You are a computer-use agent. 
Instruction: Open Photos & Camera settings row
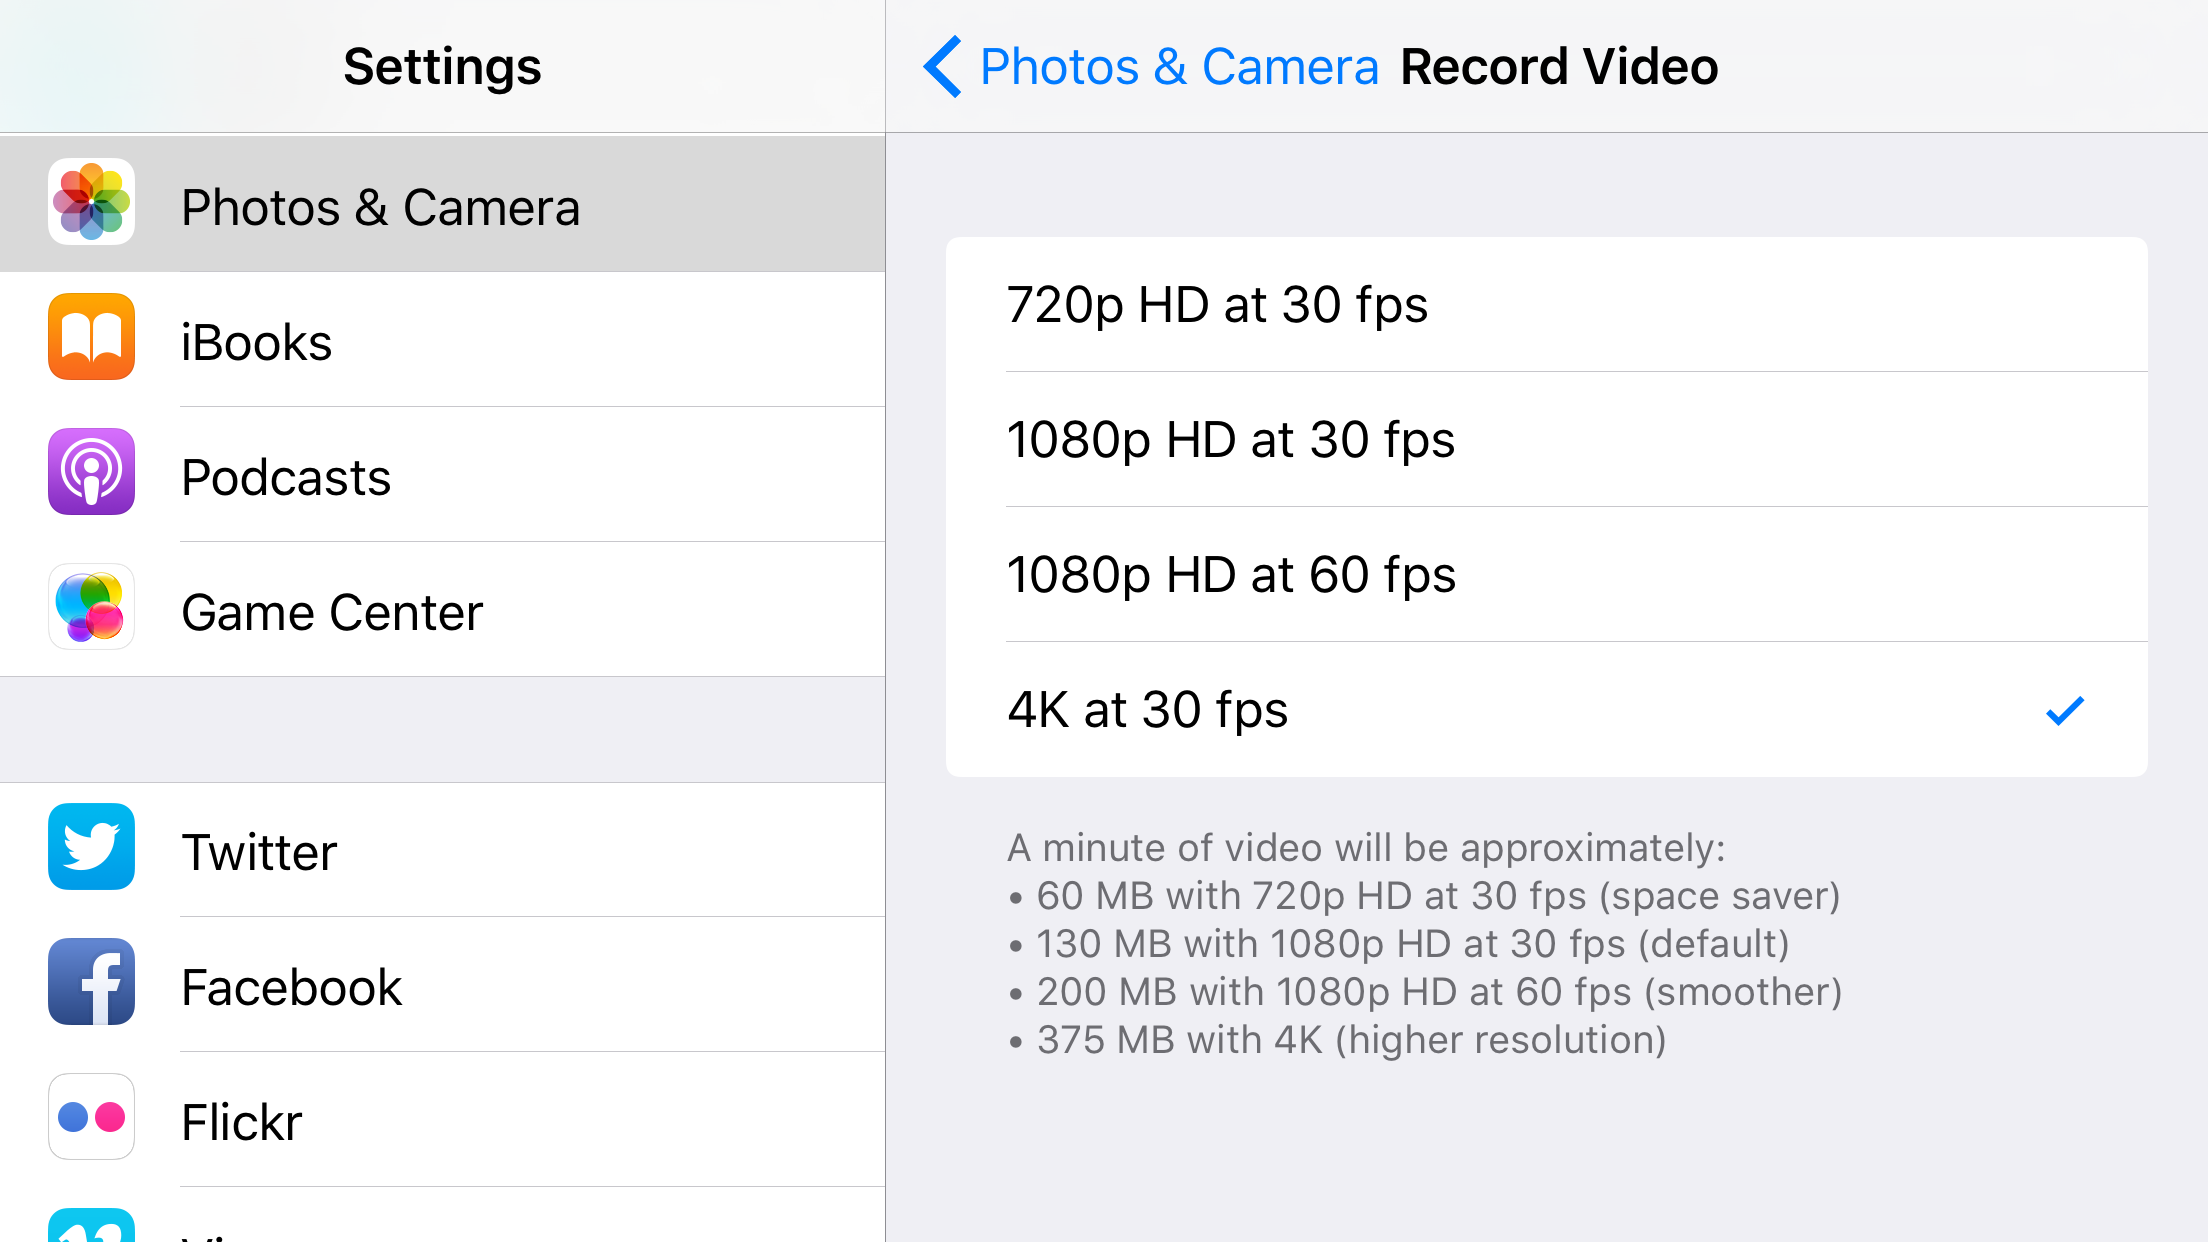coord(442,204)
